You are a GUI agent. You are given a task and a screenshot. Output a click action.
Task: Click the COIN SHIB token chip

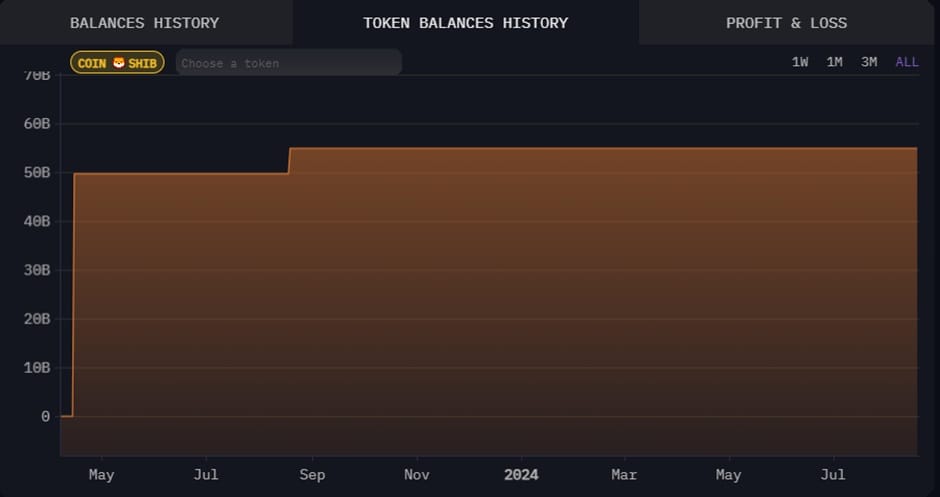(117, 63)
